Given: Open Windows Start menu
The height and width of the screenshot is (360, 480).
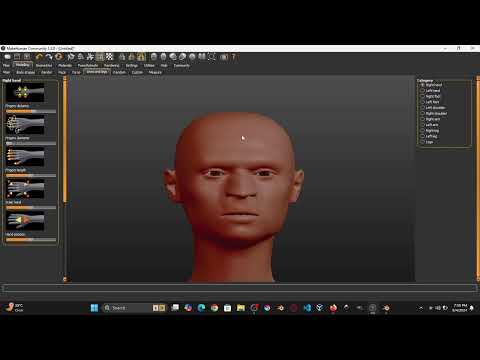Looking at the screenshot, I should (x=94, y=308).
